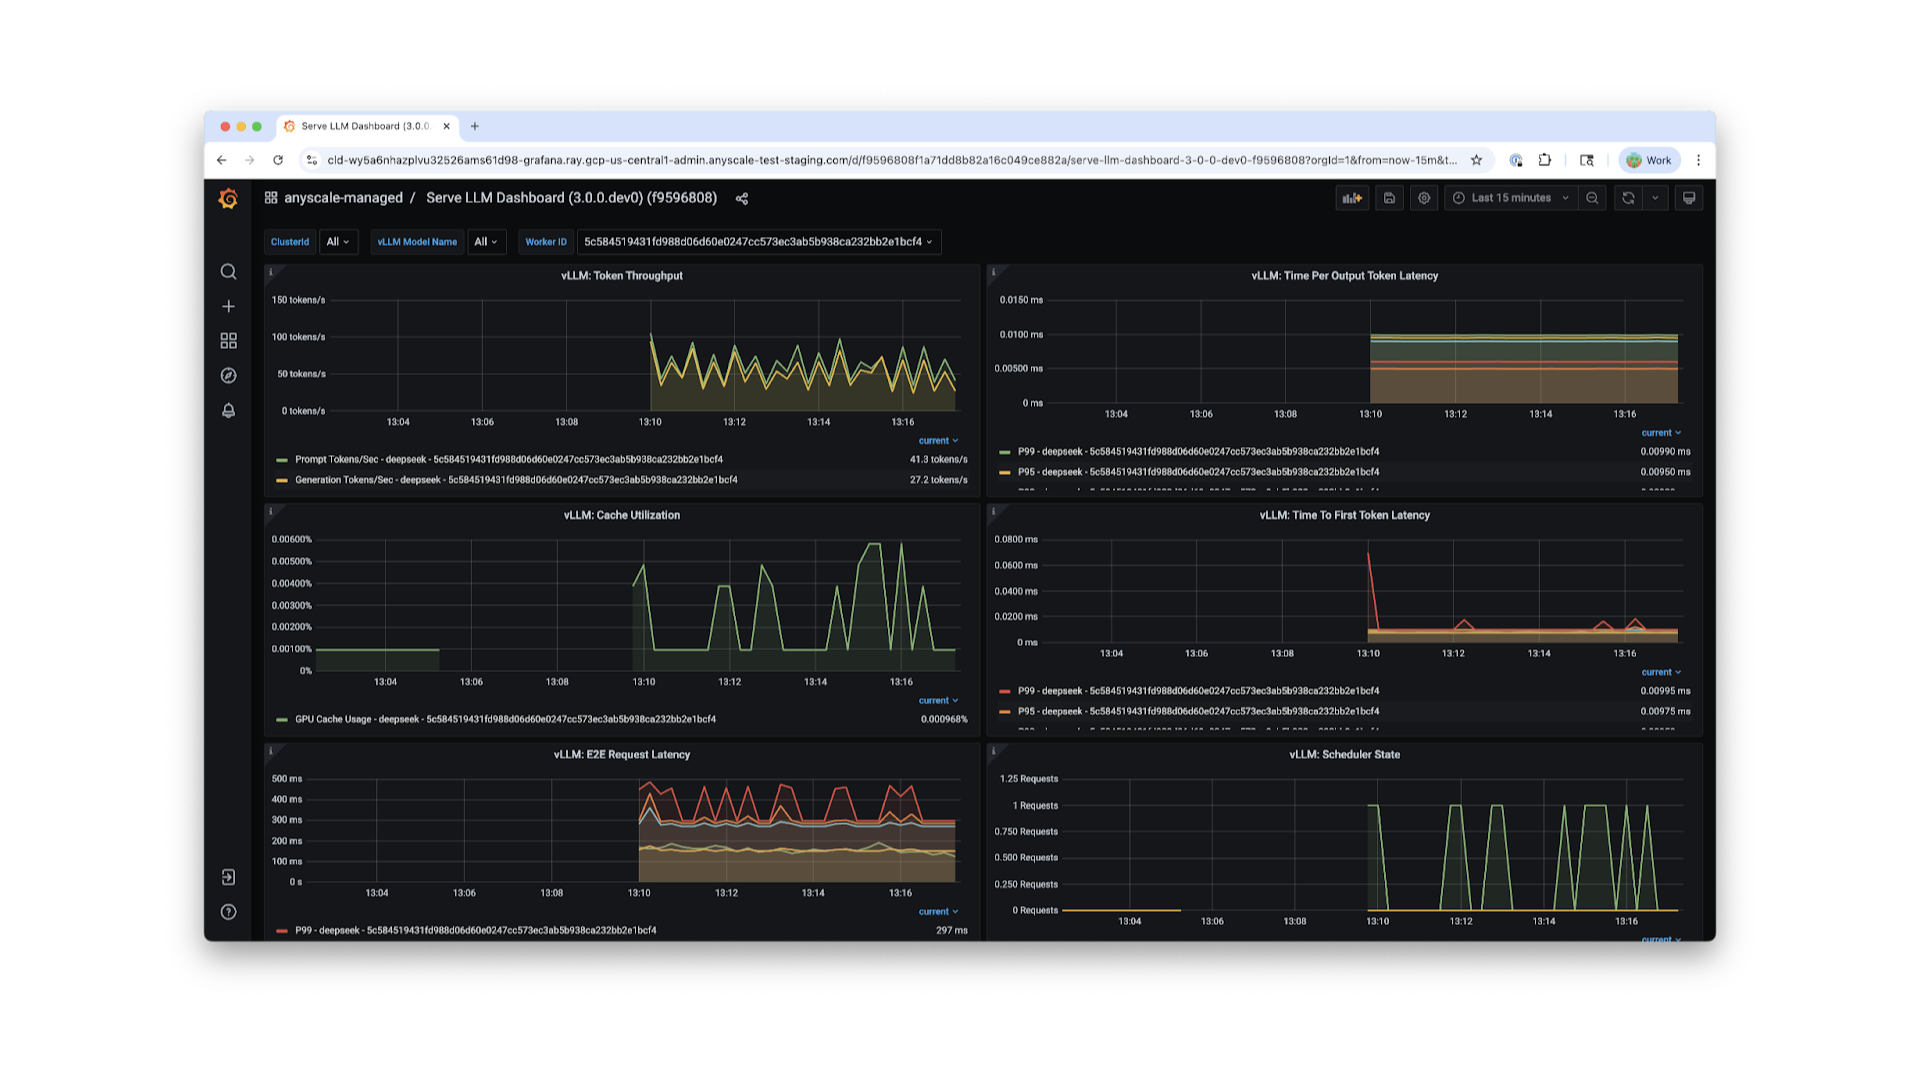Click the dashboards grid icon beside anyscale-managed

tap(271, 198)
